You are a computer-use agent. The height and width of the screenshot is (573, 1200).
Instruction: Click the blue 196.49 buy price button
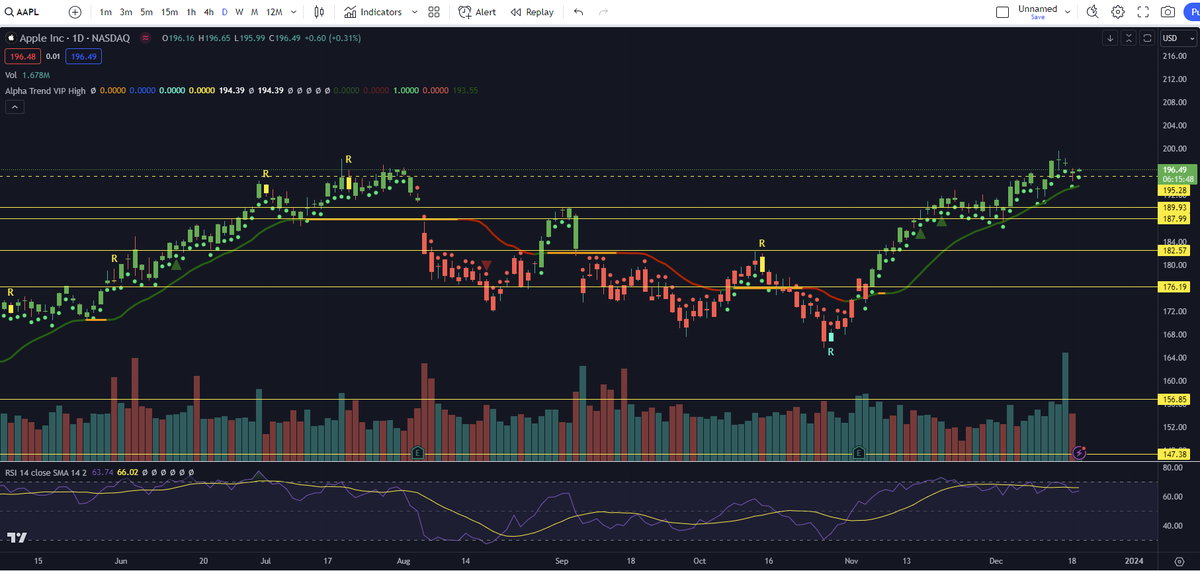click(83, 56)
